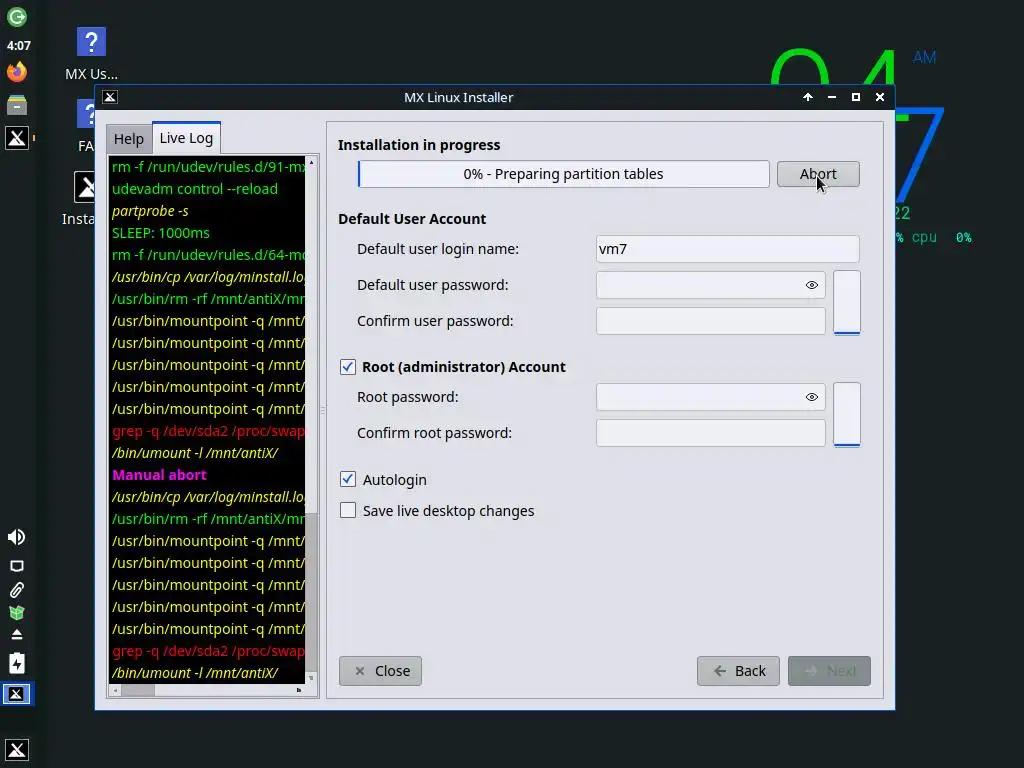The height and width of the screenshot is (768, 1024).
Task: Click the live log scroll up arrow
Action: point(311,161)
